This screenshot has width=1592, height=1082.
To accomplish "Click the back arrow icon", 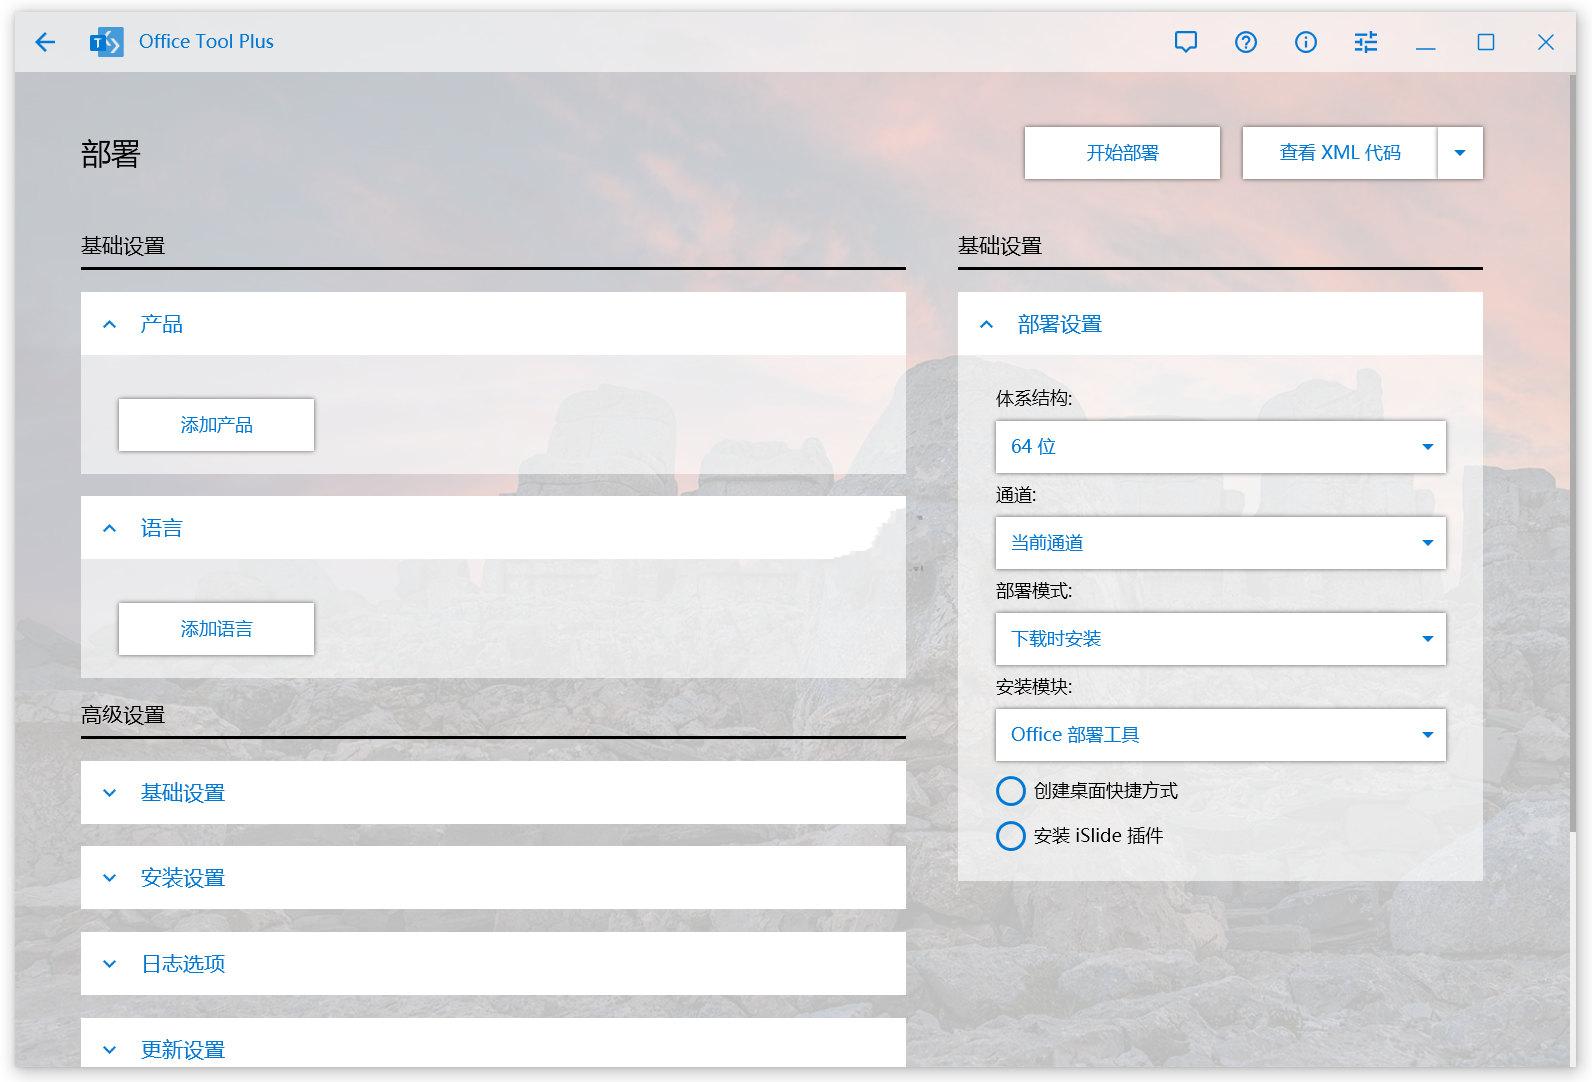I will pyautogui.click(x=45, y=42).
